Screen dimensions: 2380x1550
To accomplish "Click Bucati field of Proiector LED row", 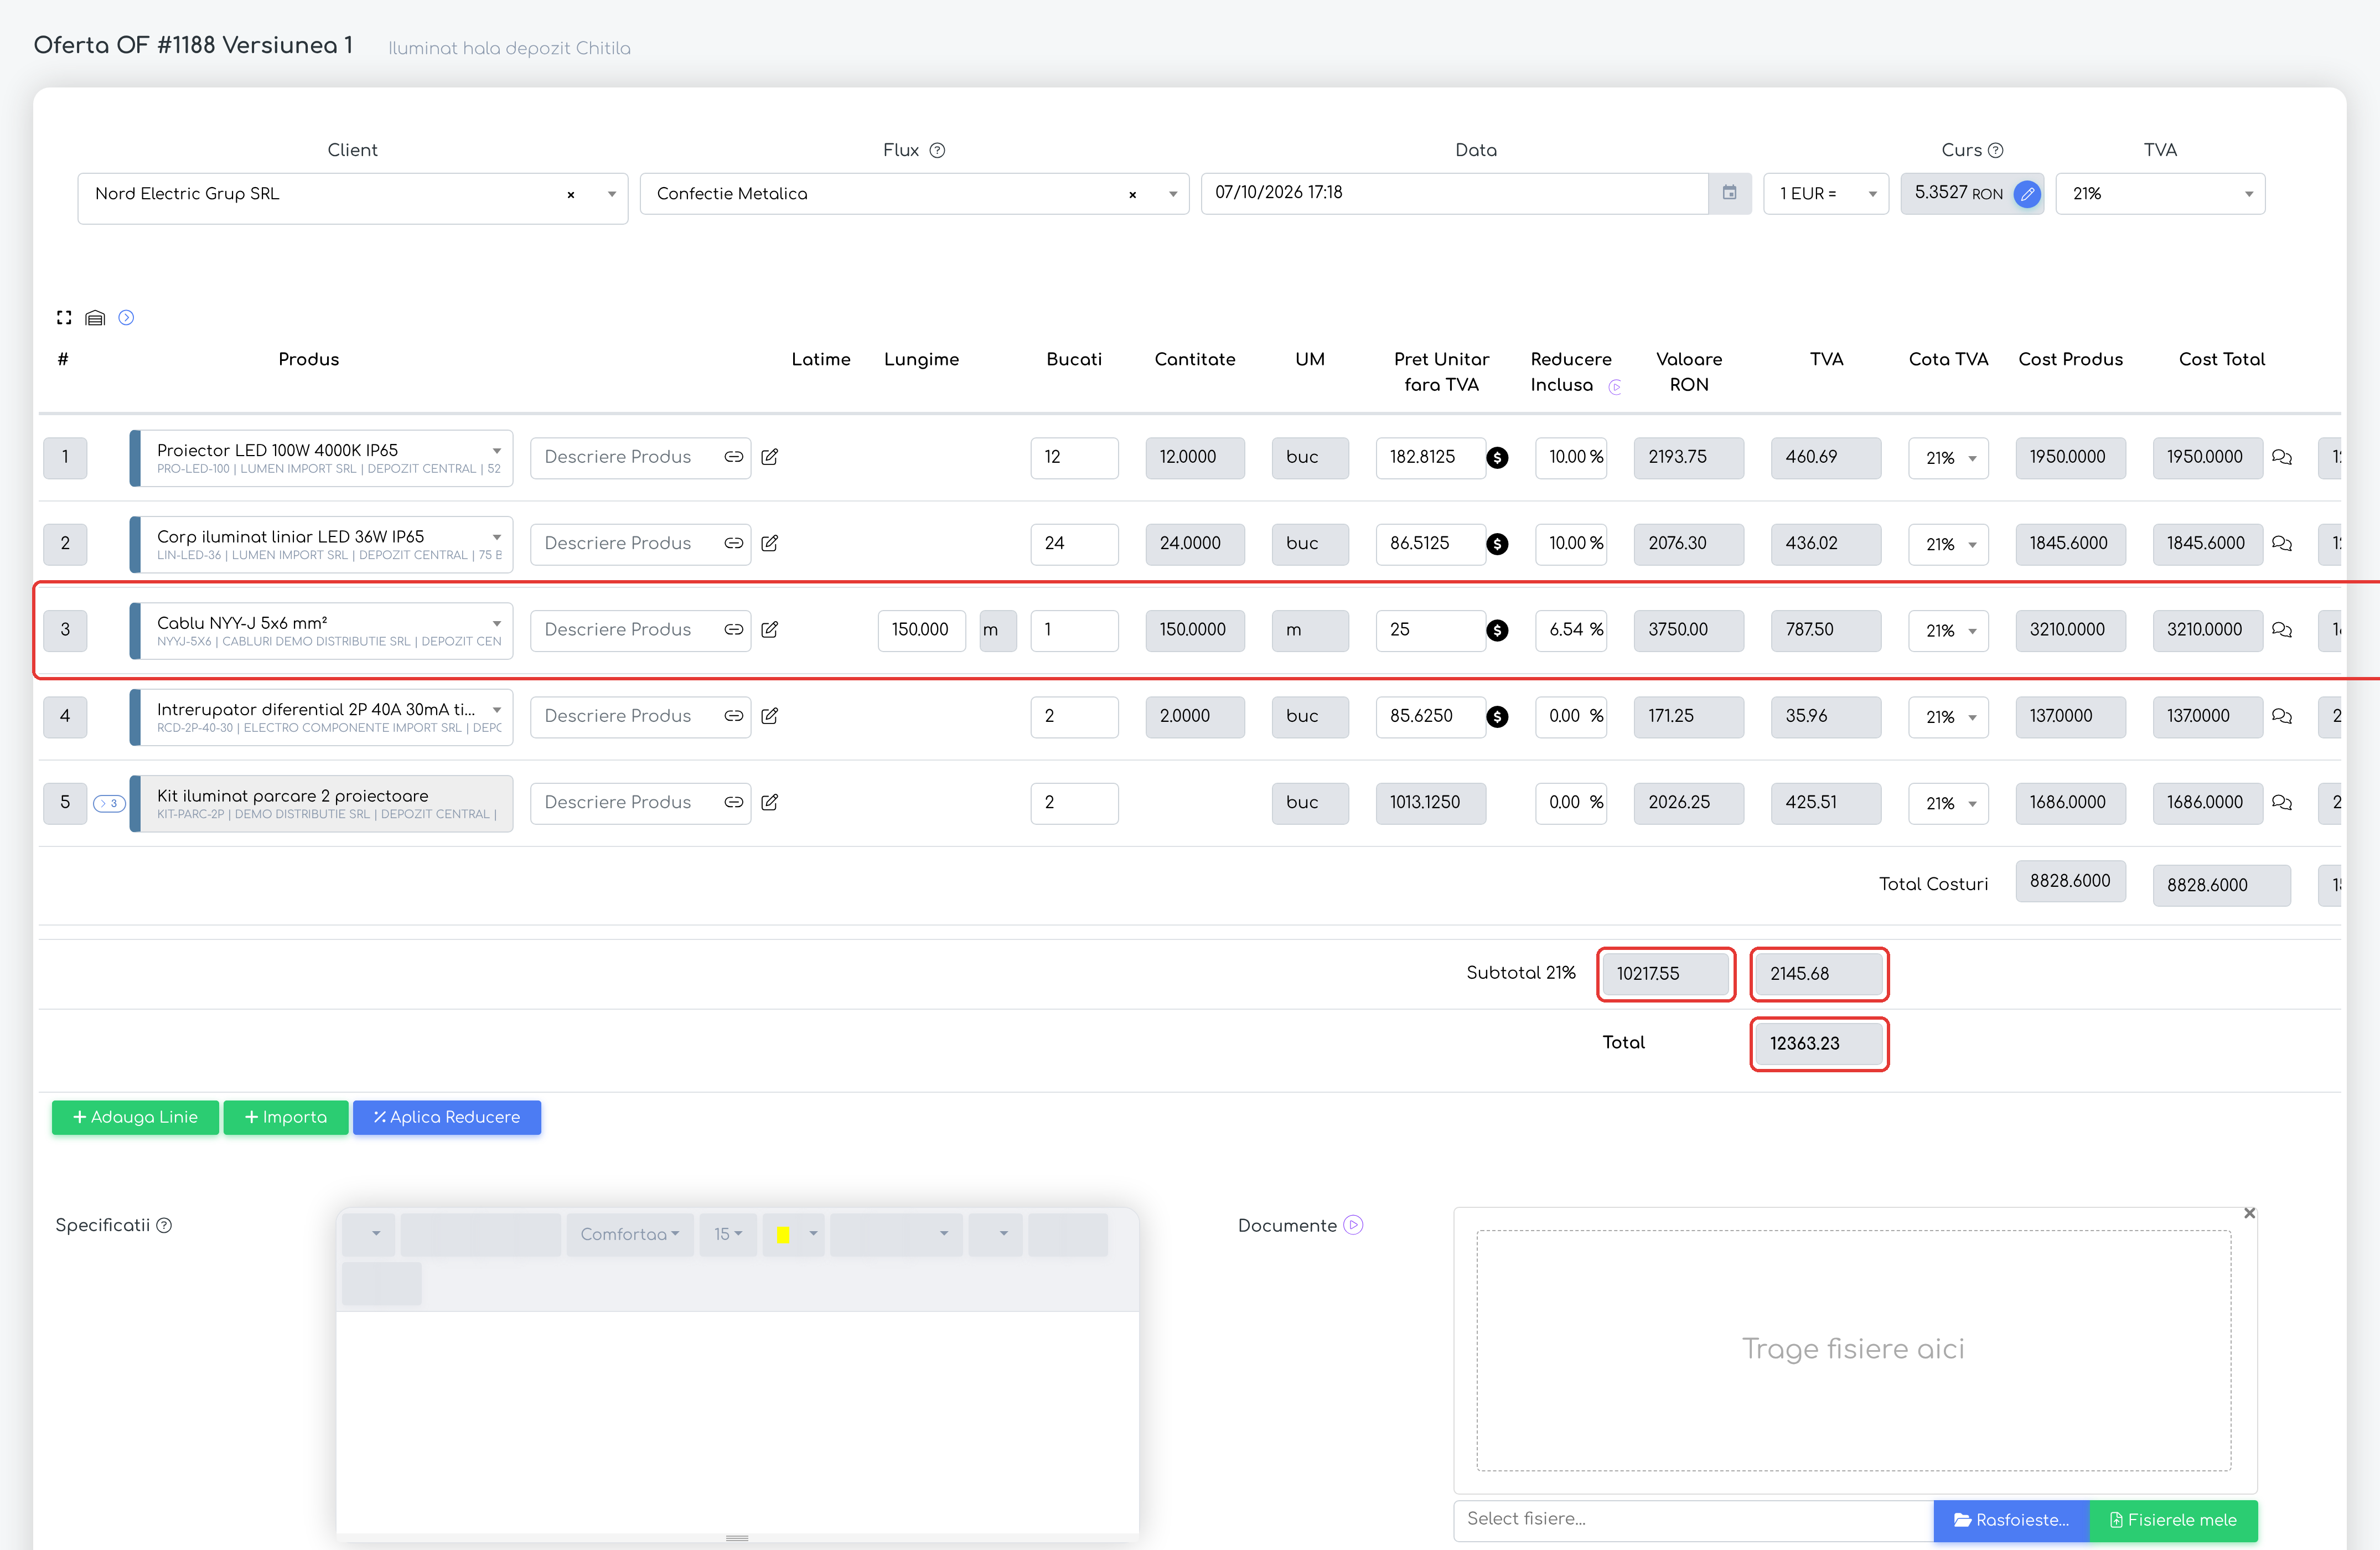I will (1074, 458).
